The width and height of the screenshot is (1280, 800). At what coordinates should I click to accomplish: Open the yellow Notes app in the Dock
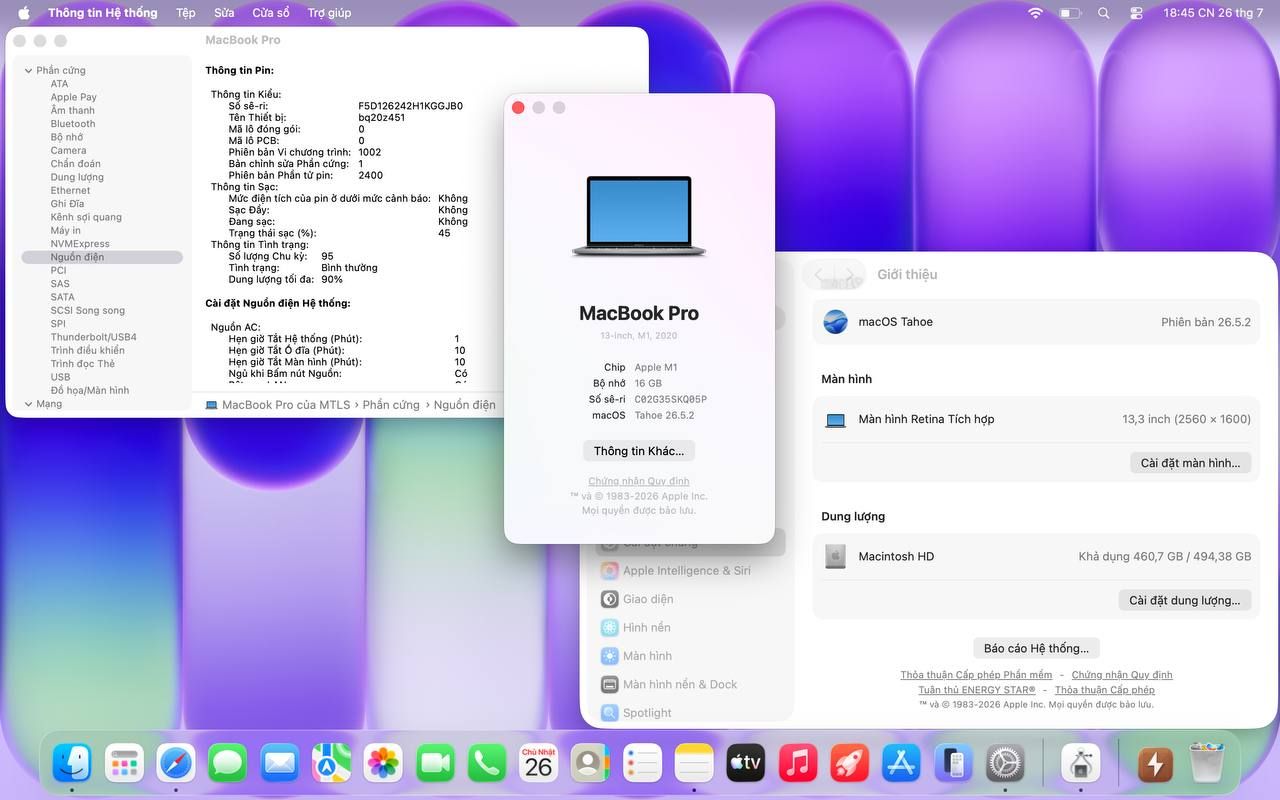click(x=694, y=764)
